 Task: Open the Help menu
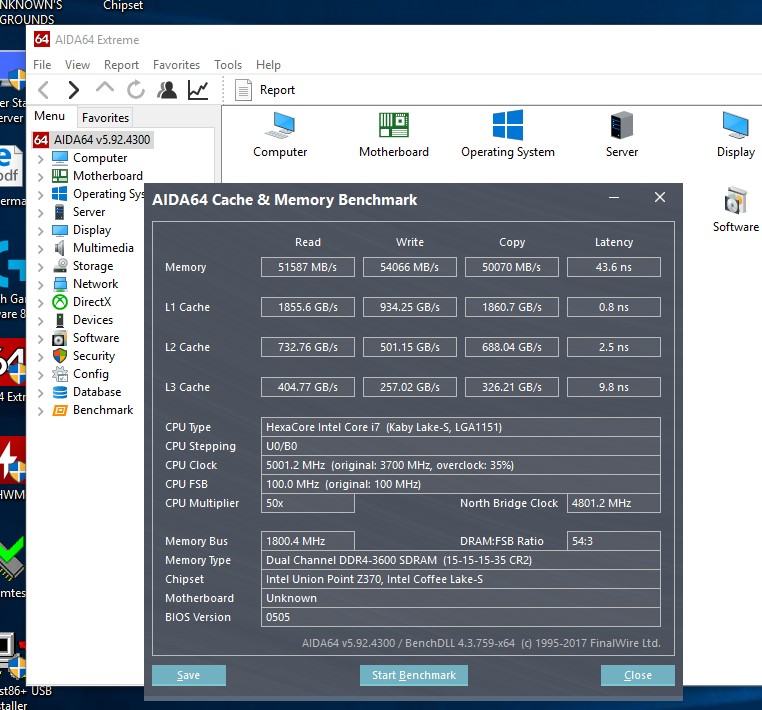coord(268,65)
